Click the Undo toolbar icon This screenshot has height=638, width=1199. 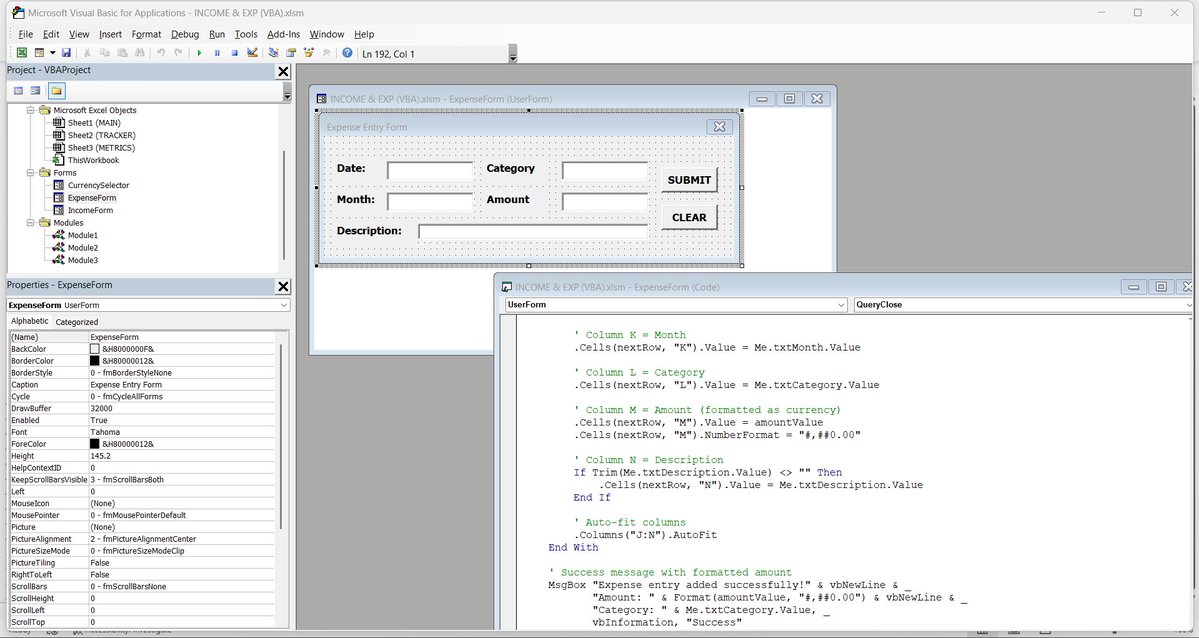pyautogui.click(x=161, y=53)
